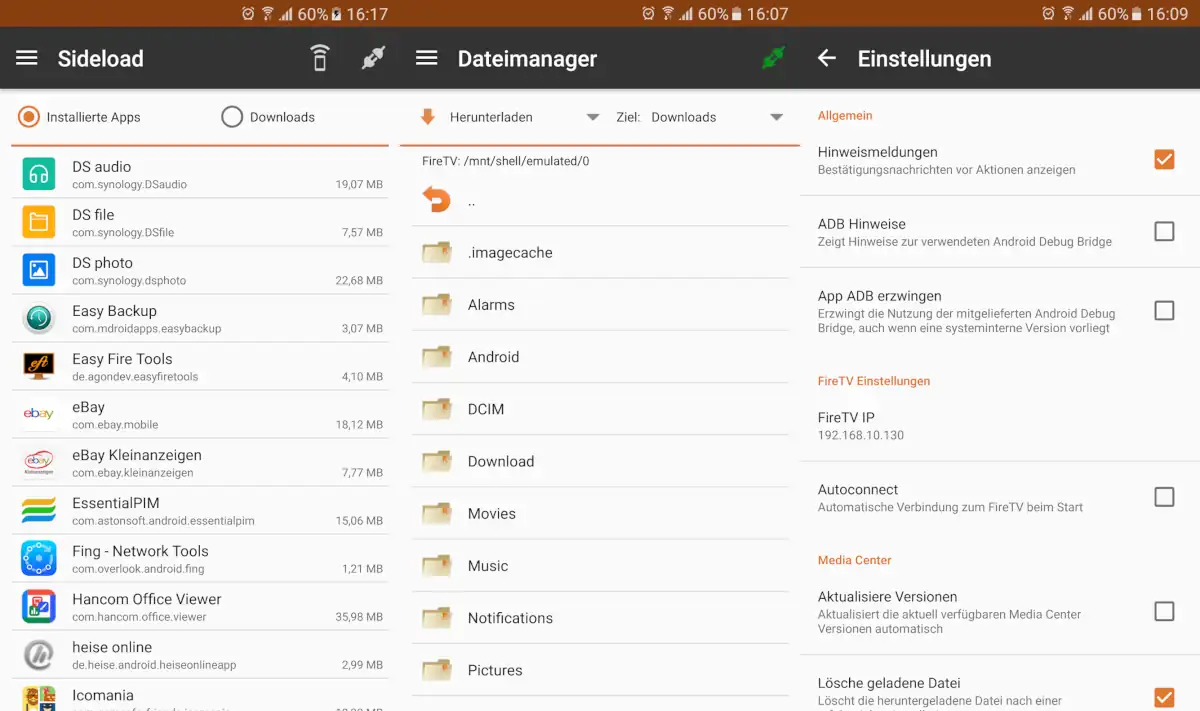This screenshot has height=711, width=1200.
Task: Select the Installierte Apps radio button
Action: [x=29, y=117]
